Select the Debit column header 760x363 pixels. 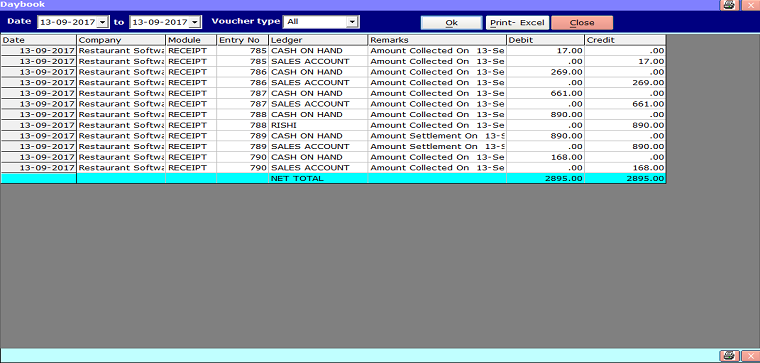pos(545,40)
